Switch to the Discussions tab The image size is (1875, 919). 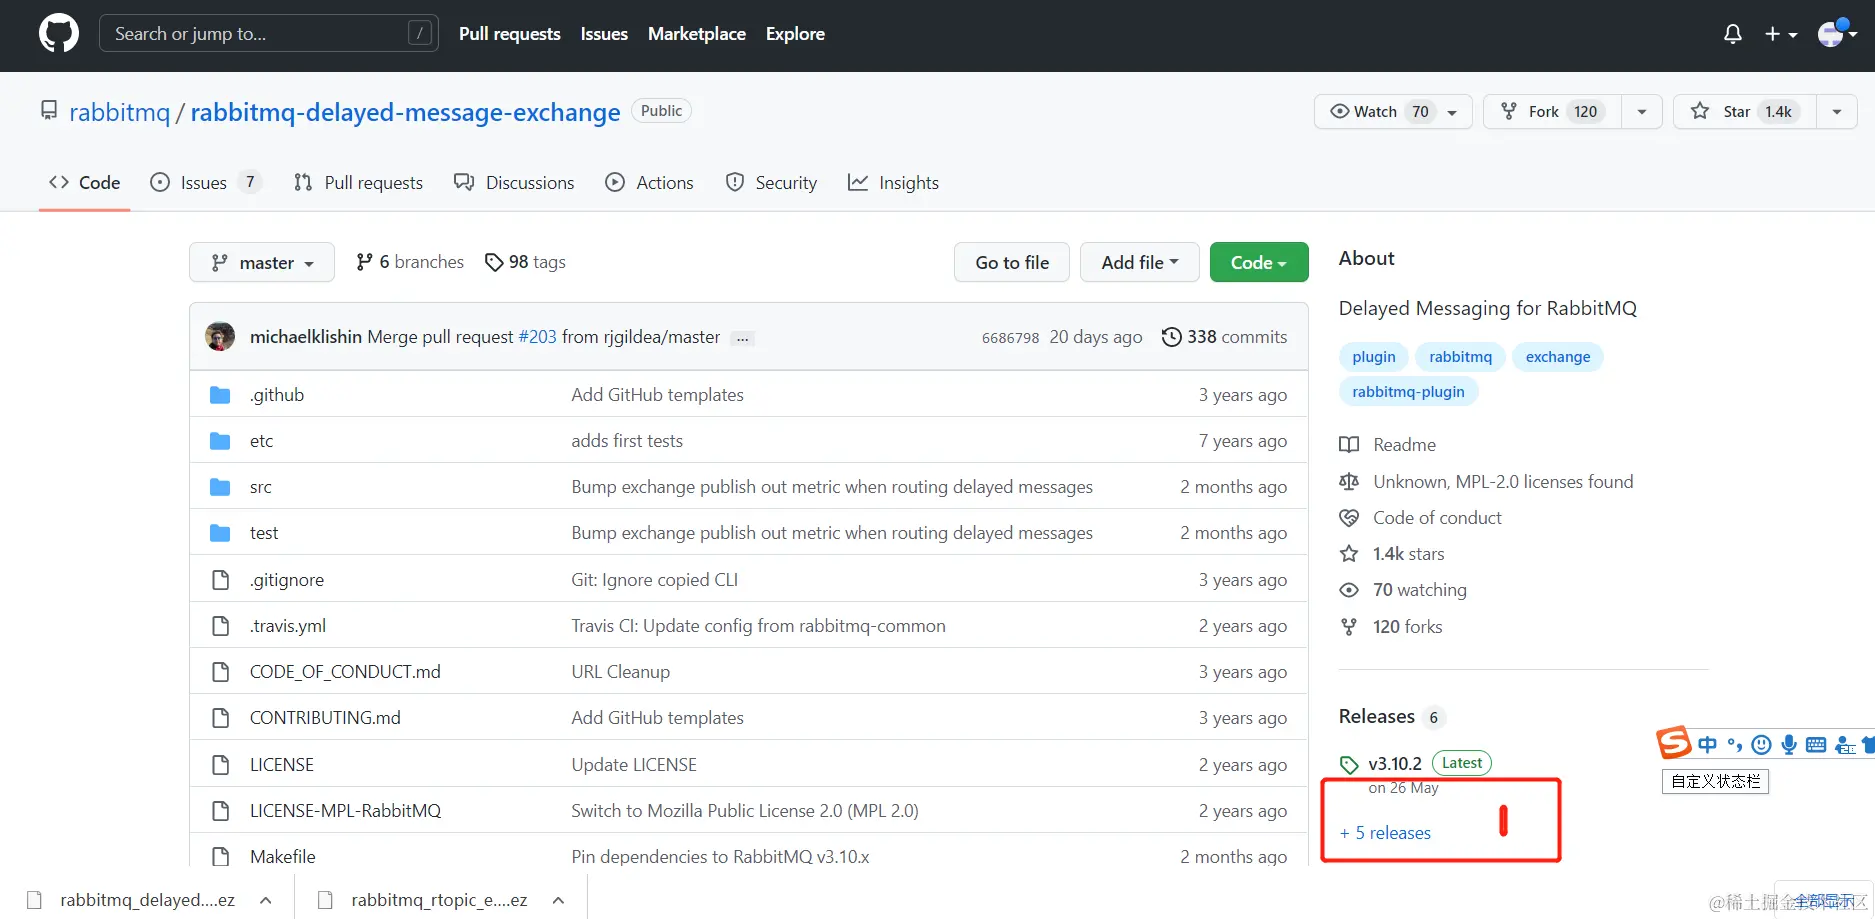pyautogui.click(x=514, y=183)
